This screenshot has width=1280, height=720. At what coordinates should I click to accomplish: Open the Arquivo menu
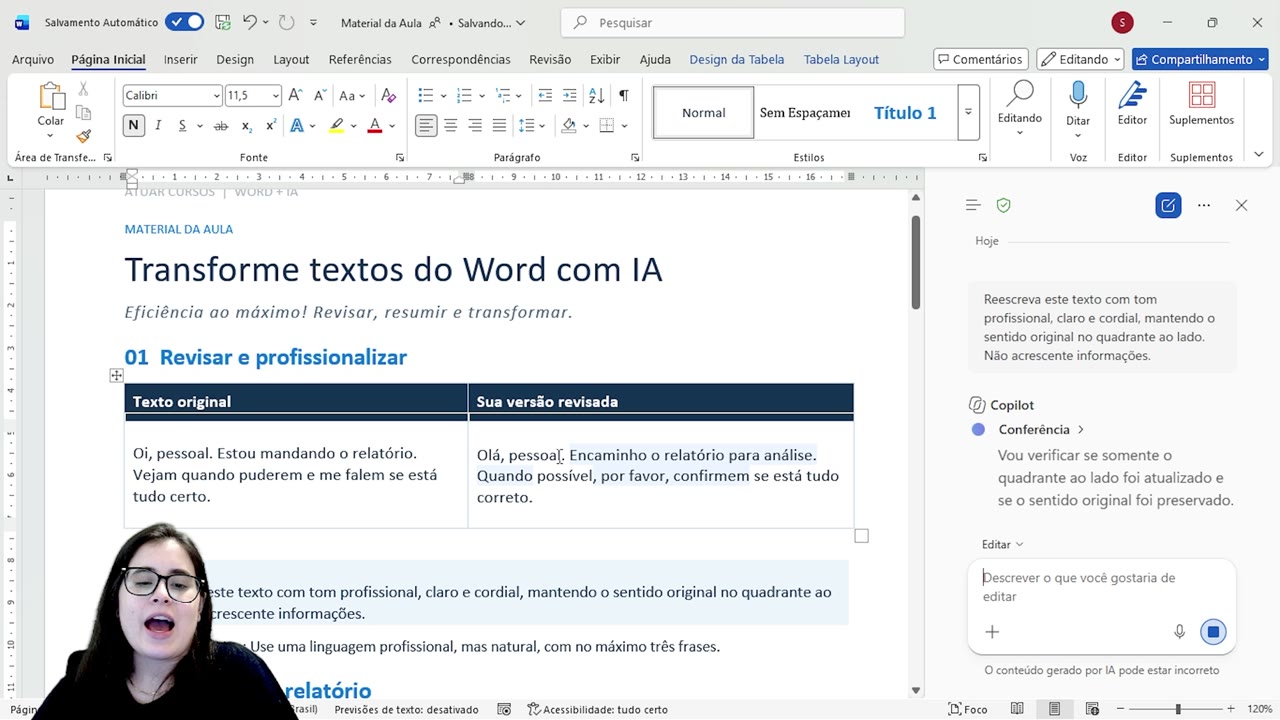(33, 59)
